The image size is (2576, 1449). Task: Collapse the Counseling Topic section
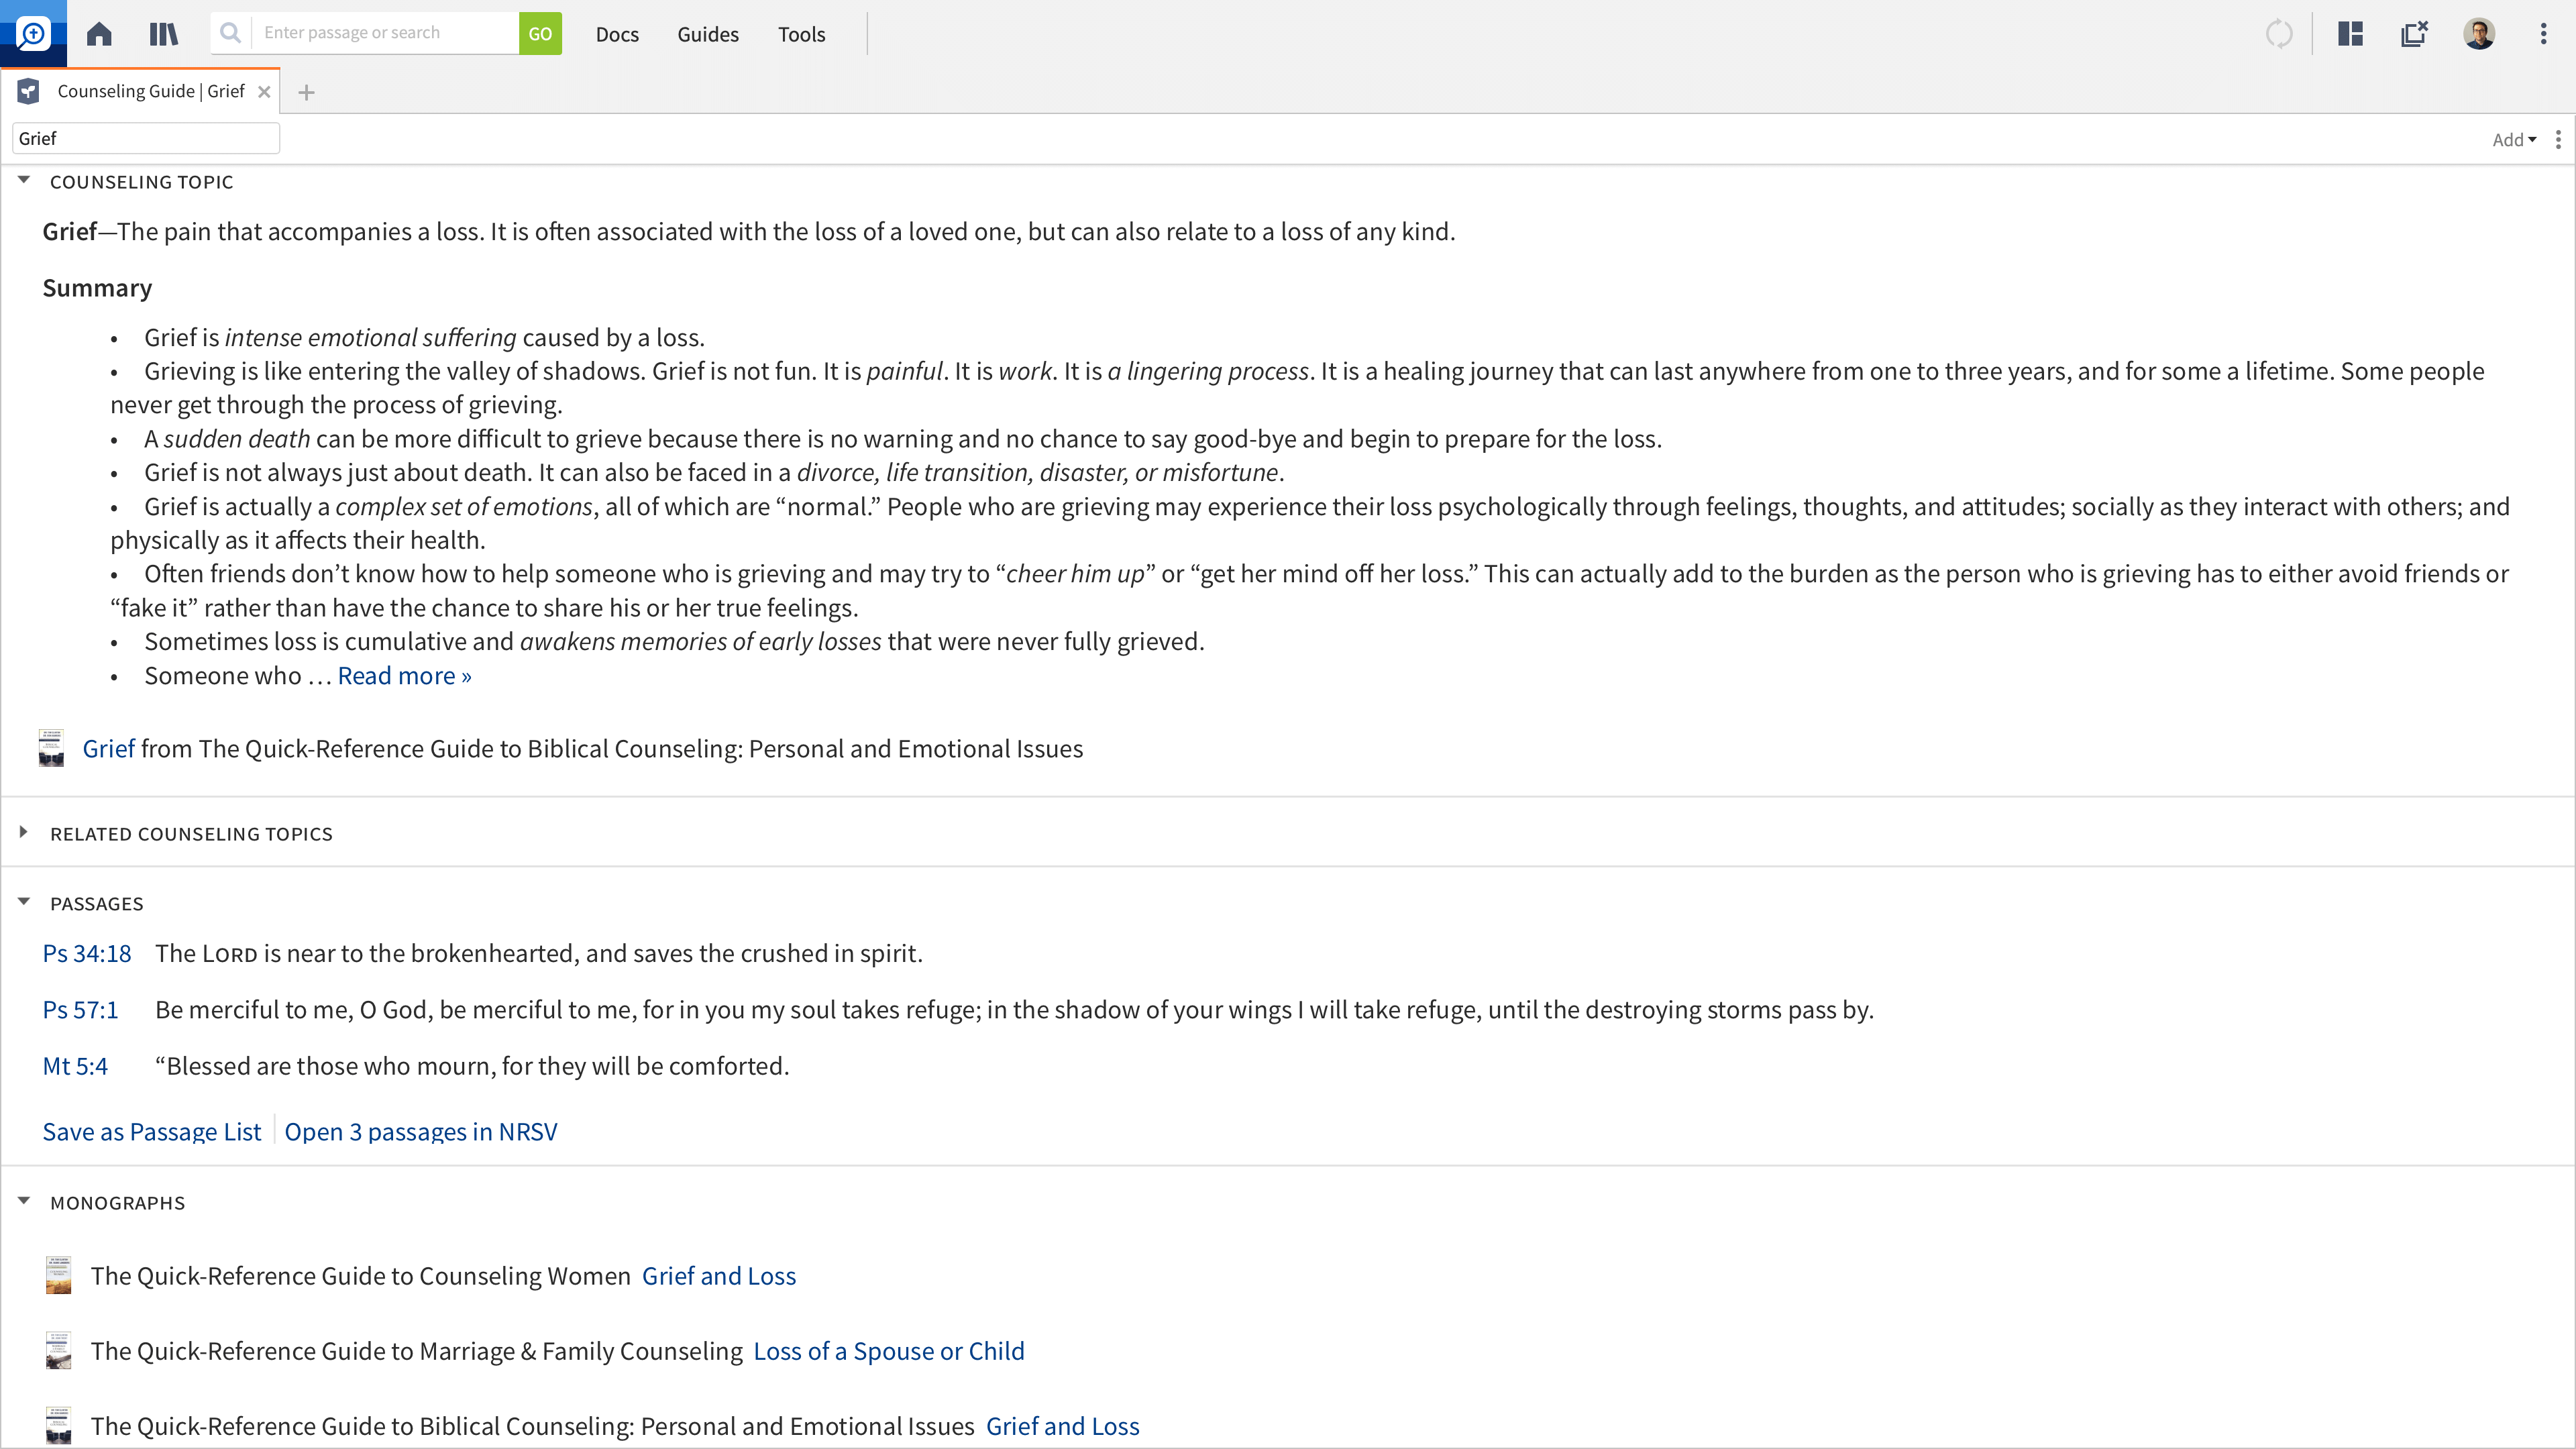point(24,181)
